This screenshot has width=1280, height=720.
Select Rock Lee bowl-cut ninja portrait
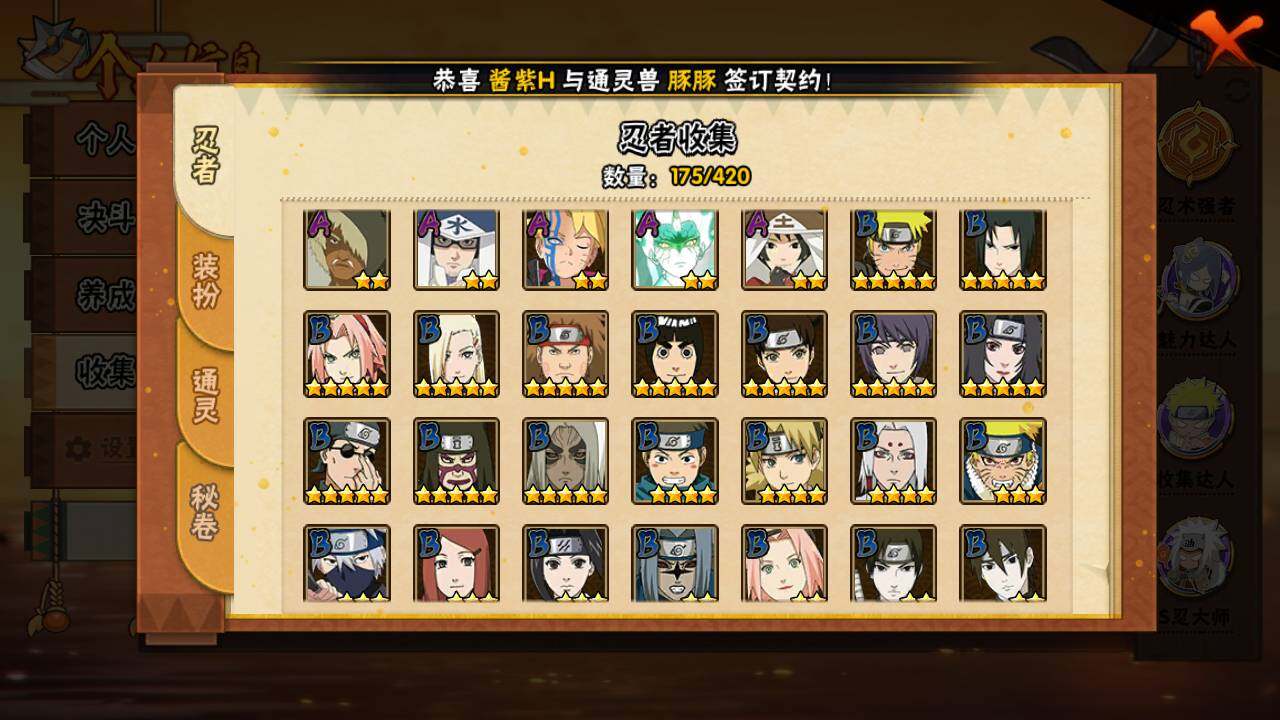[675, 354]
